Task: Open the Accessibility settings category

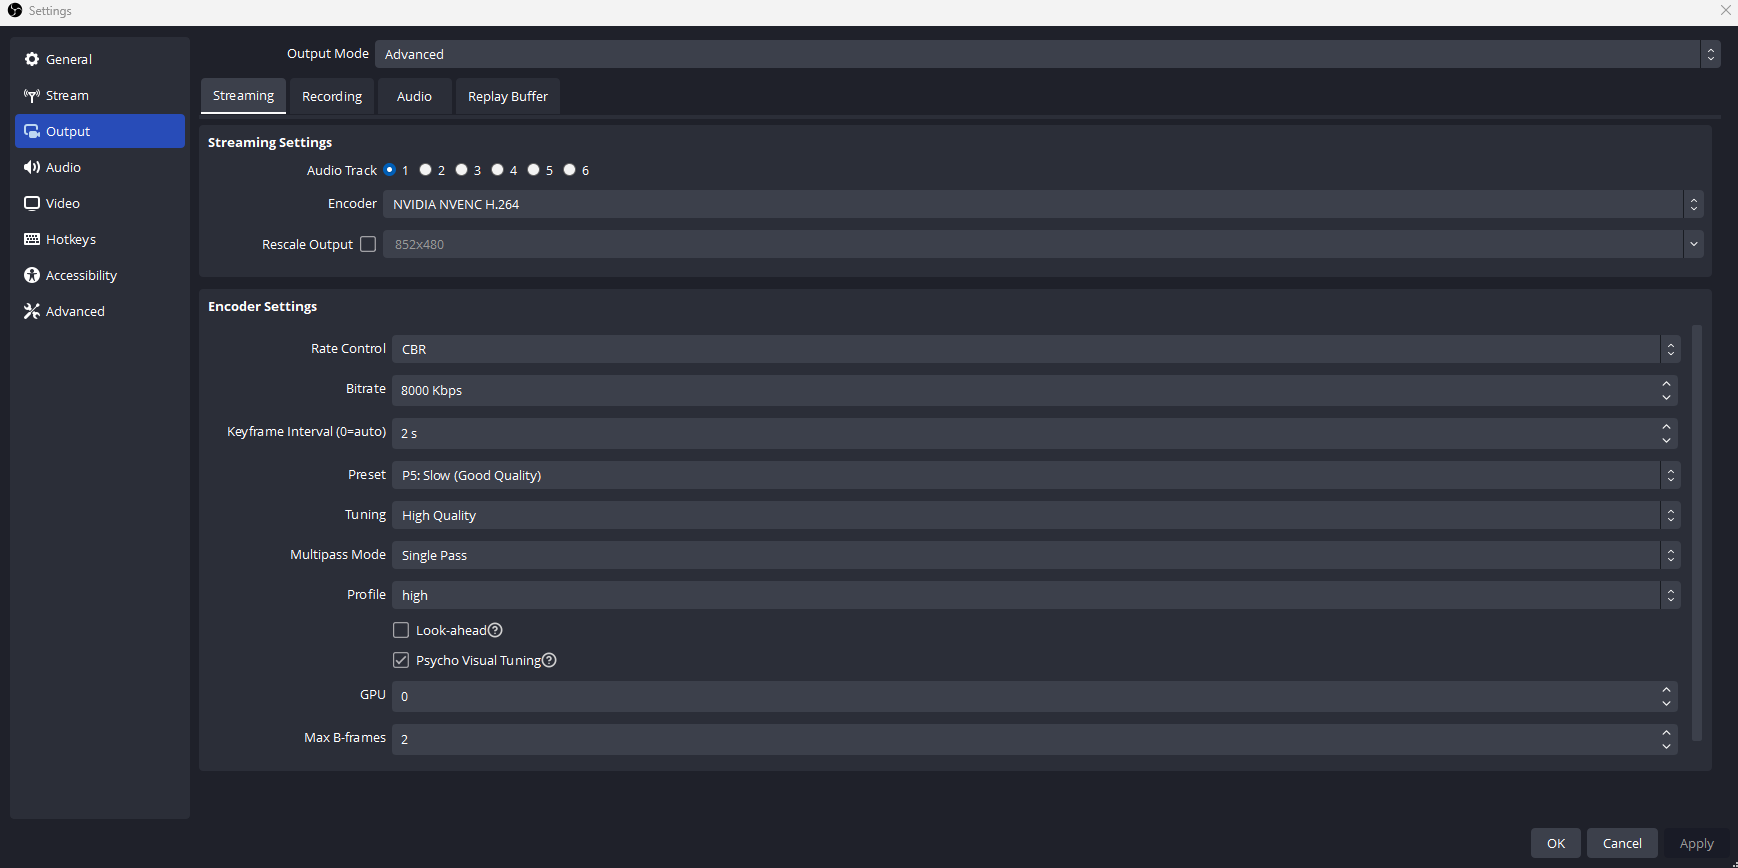Action: click(x=100, y=275)
